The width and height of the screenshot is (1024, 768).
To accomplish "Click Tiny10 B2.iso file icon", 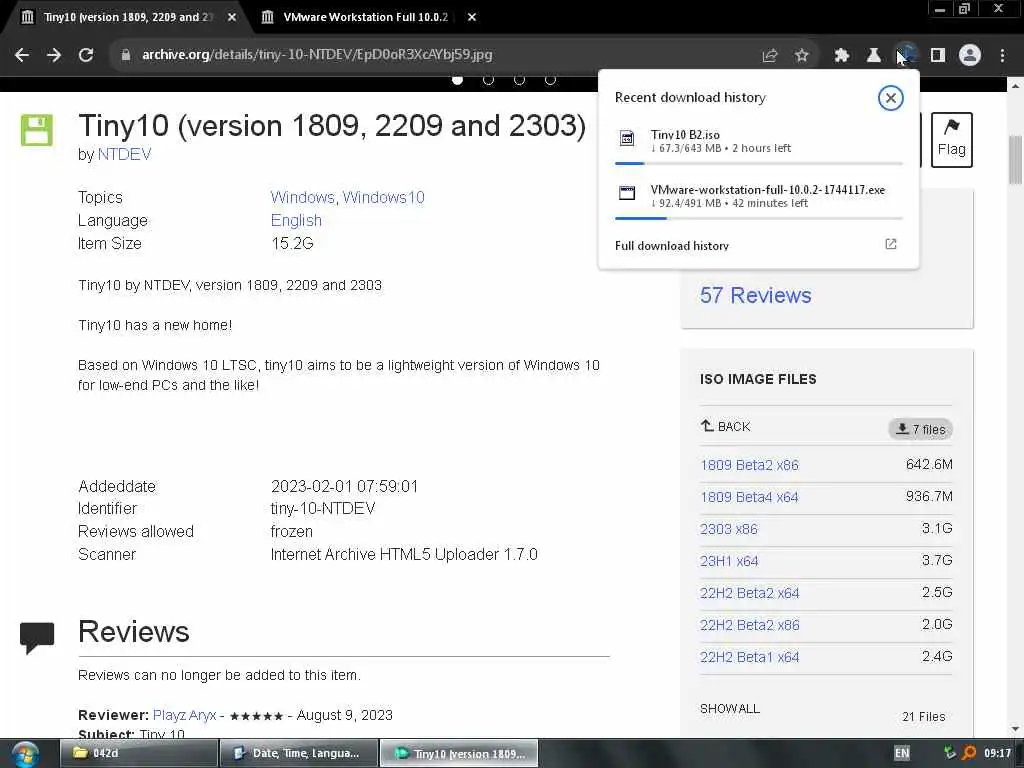I will 627,138.
